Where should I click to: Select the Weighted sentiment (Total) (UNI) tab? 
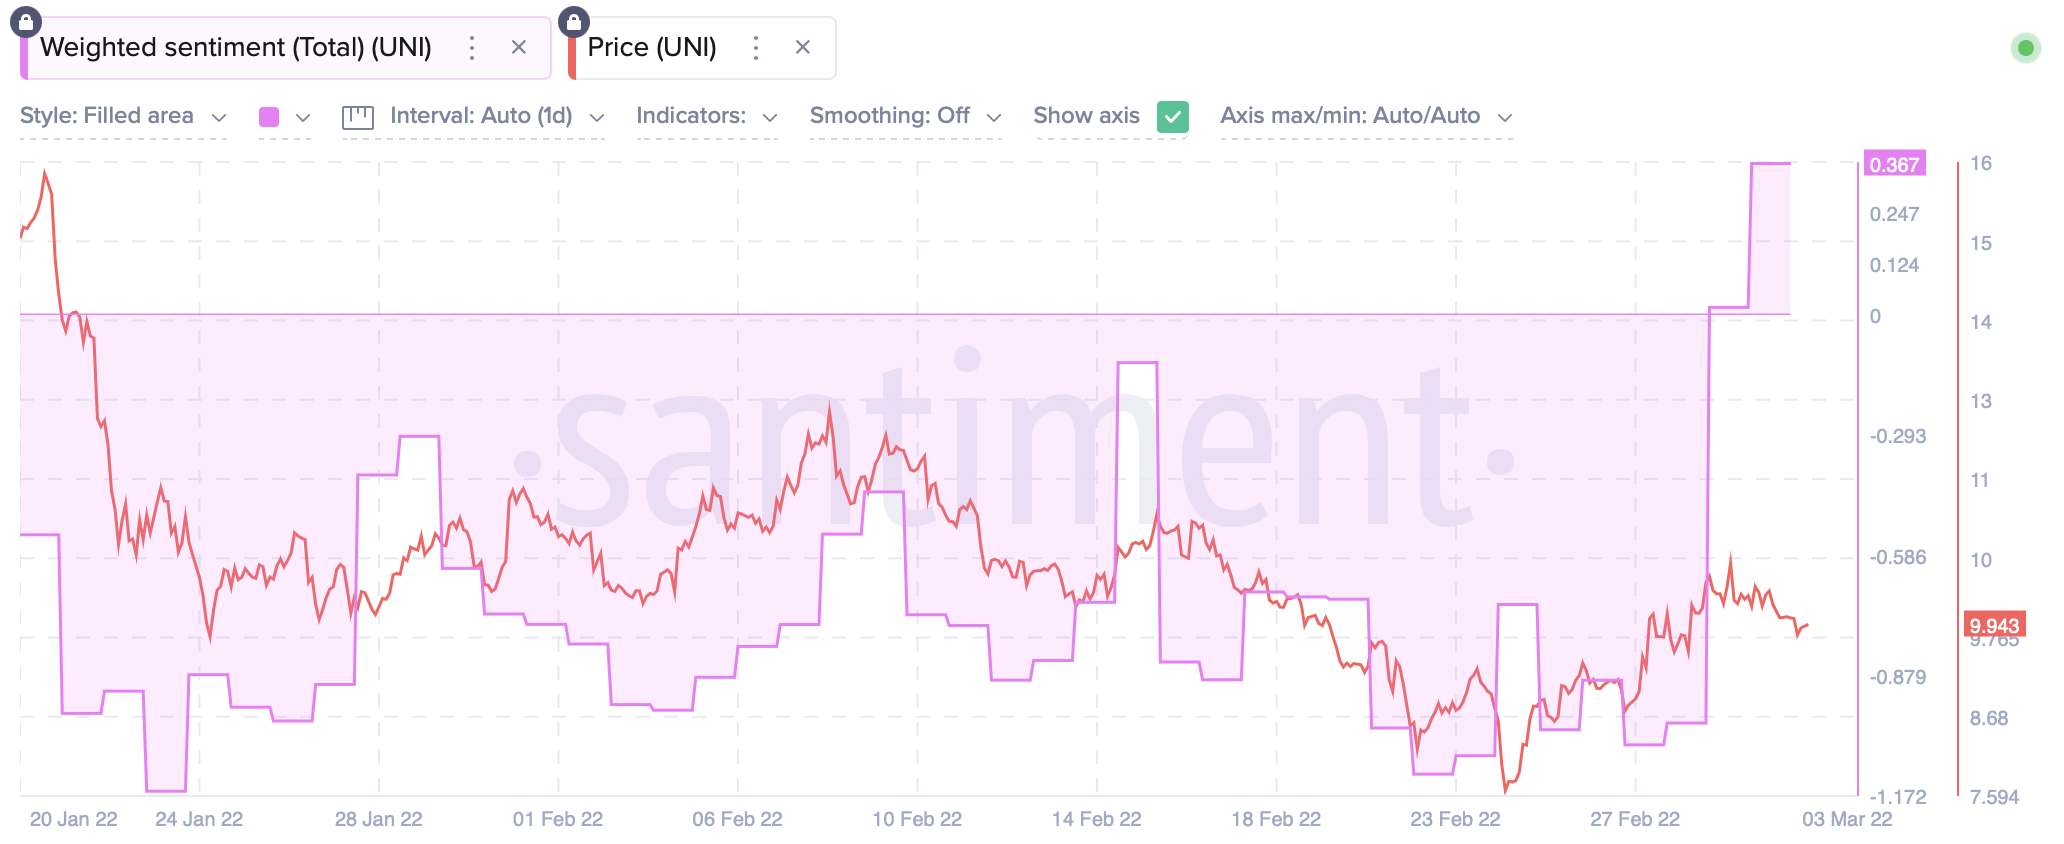(286, 48)
